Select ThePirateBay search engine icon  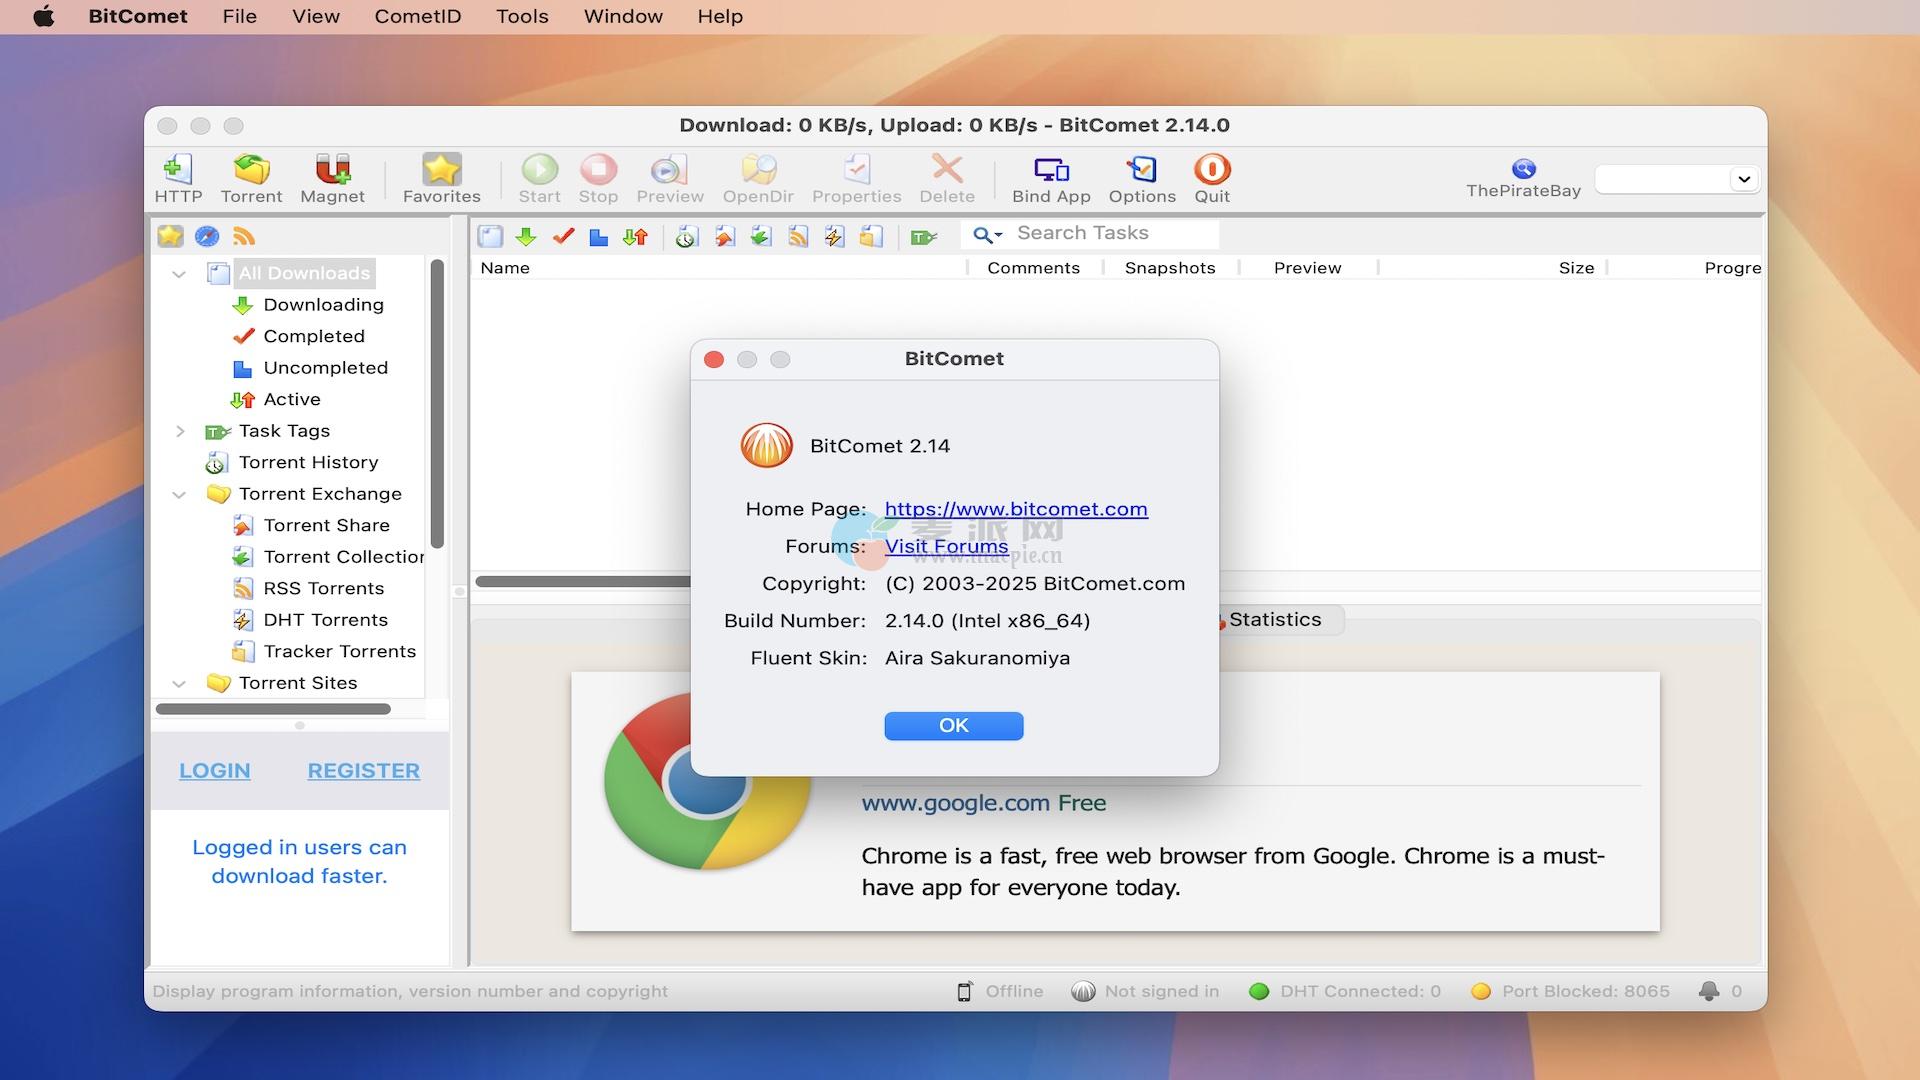click(x=1523, y=178)
